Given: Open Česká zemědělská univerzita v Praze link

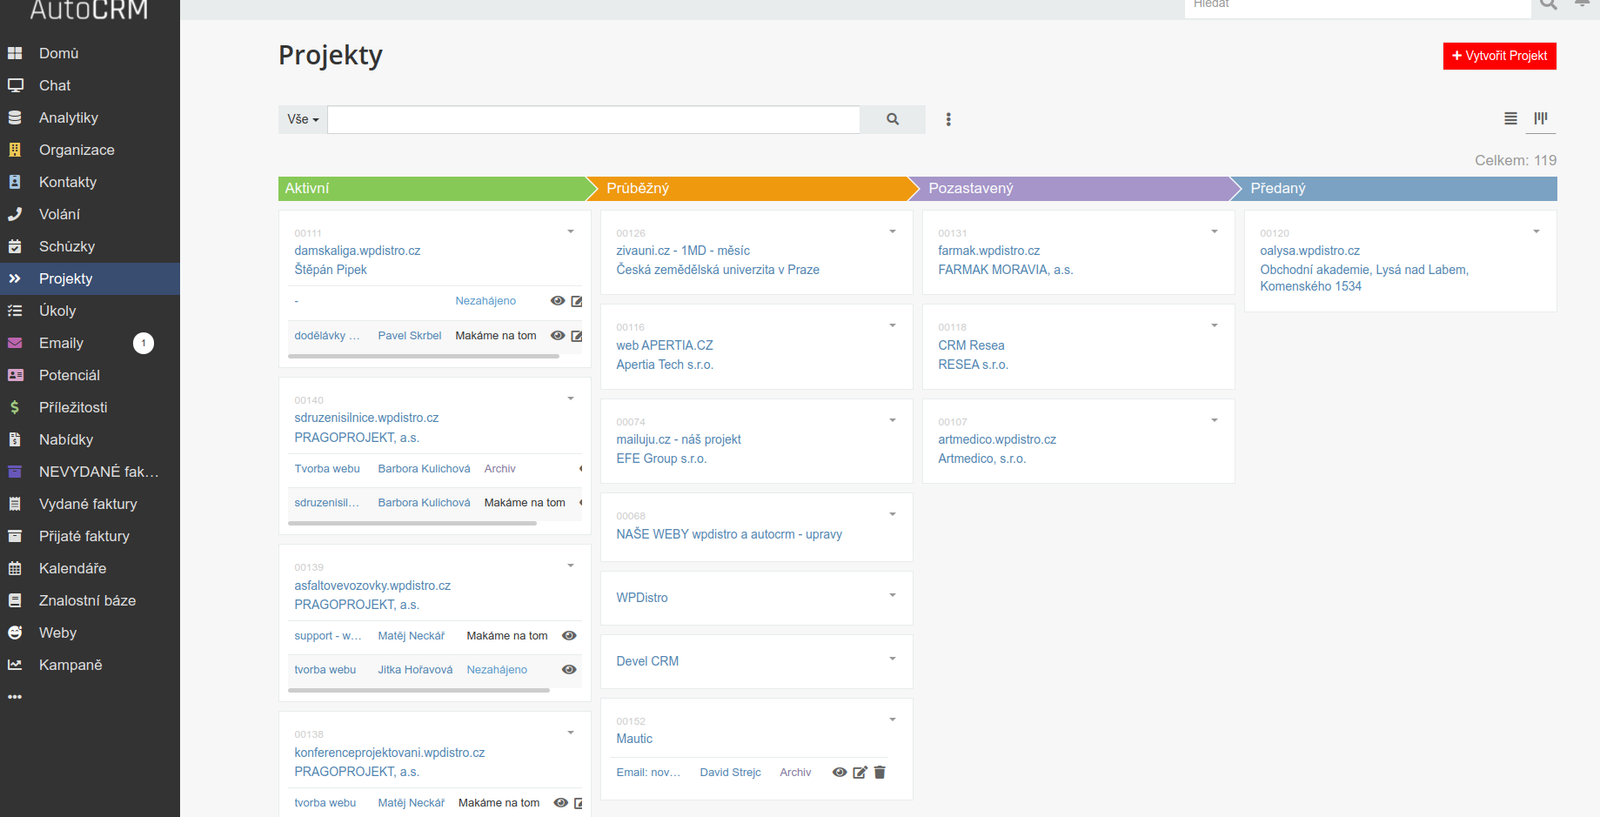Looking at the screenshot, I should point(717,270).
